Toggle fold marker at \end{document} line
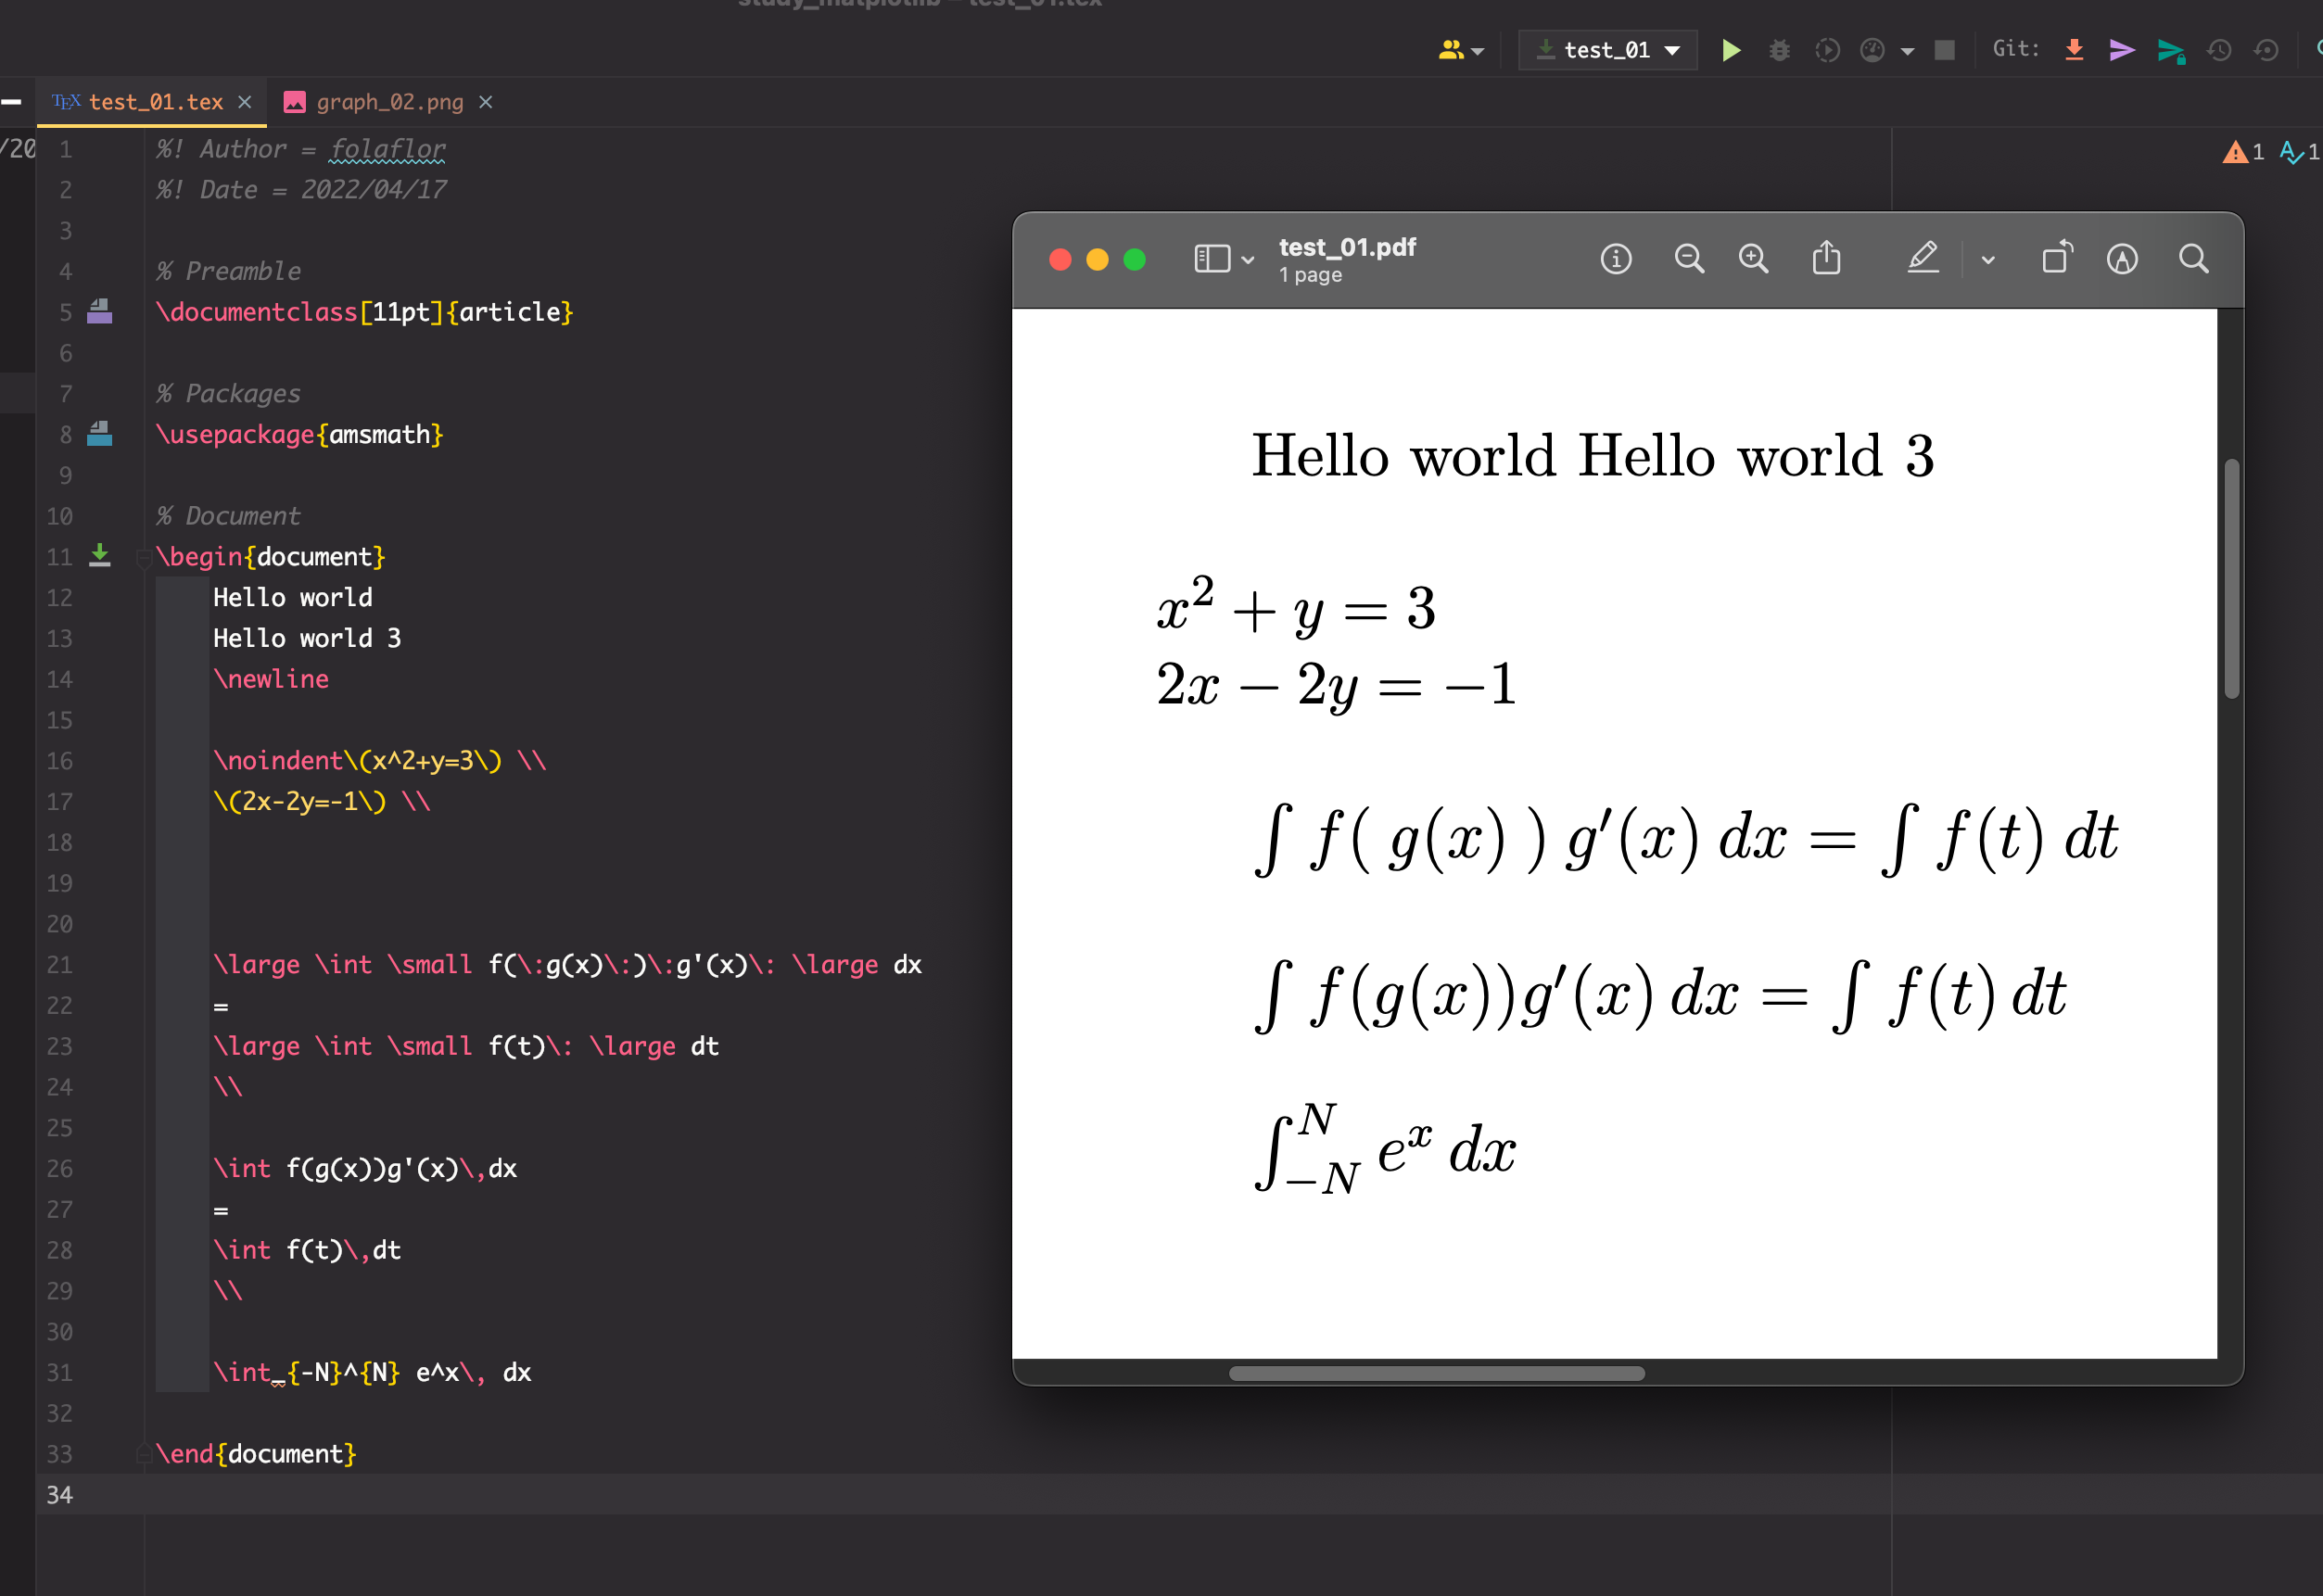 (143, 1454)
